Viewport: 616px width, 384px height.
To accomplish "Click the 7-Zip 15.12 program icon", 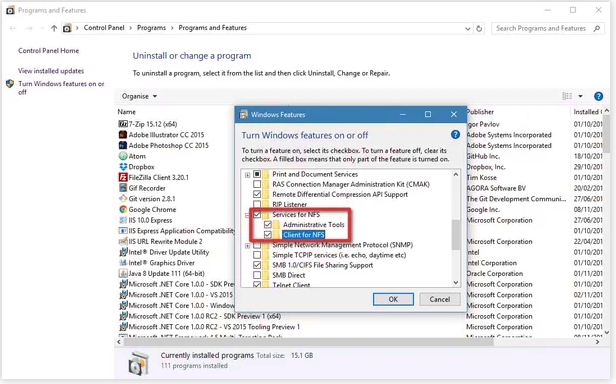I will [123, 124].
